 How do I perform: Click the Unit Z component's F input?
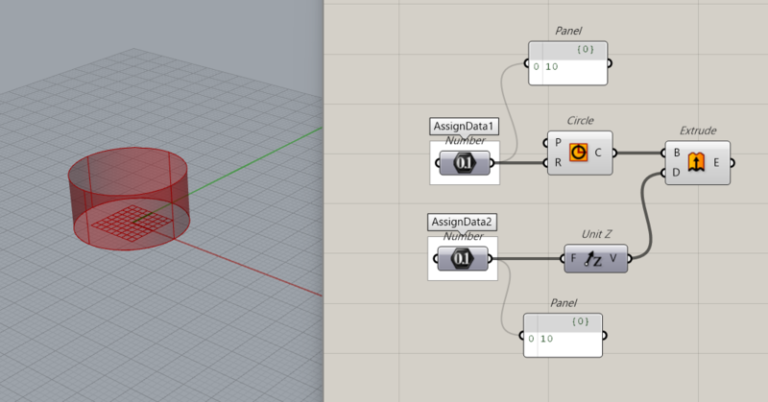(574, 260)
